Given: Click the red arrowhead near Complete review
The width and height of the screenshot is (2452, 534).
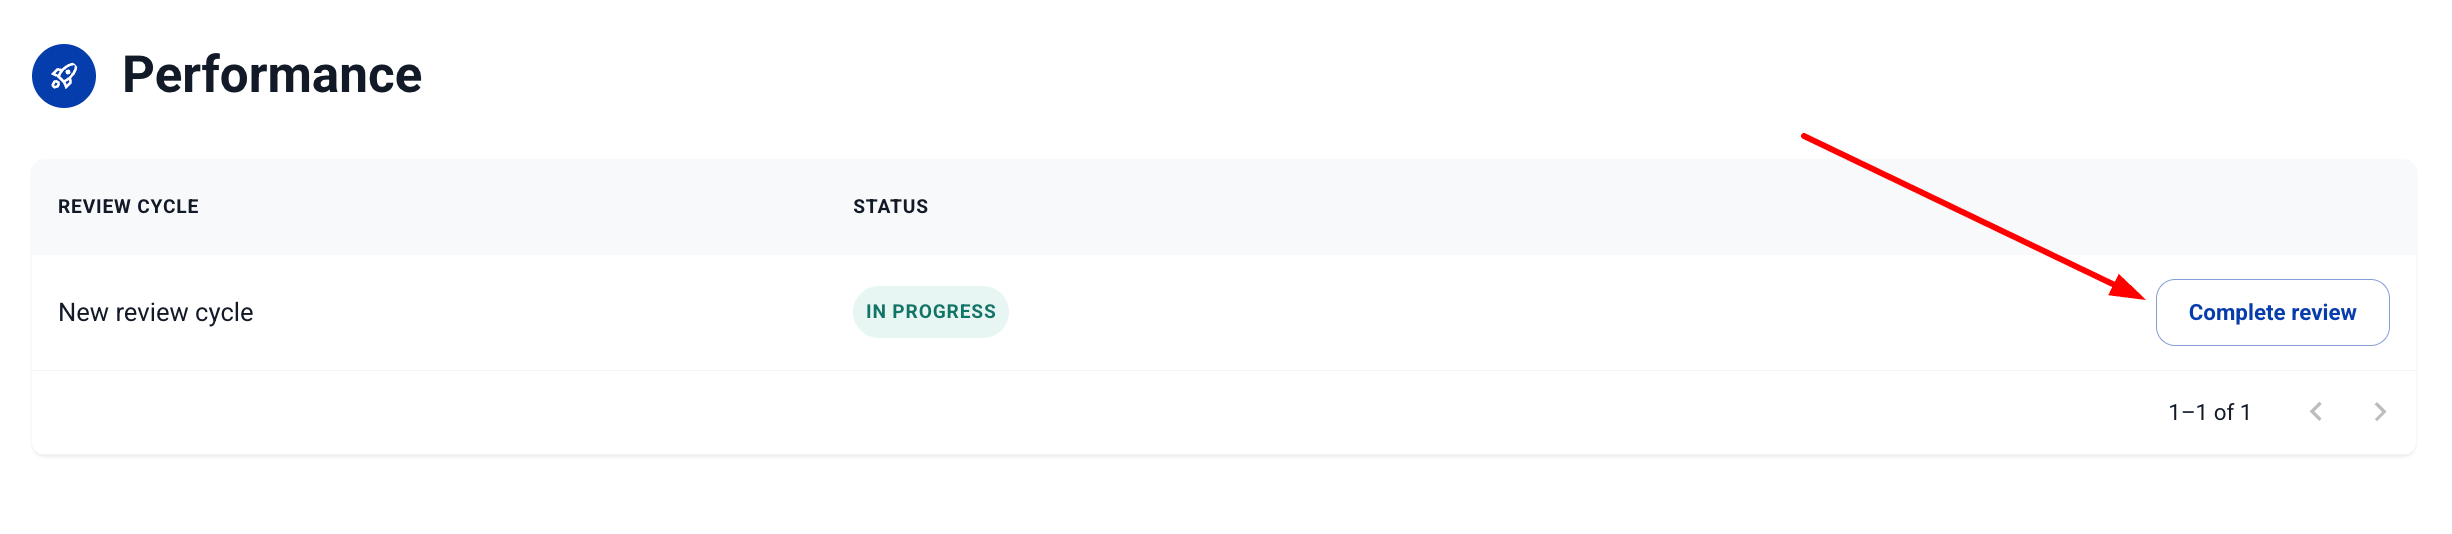Looking at the screenshot, I should 2128,287.
